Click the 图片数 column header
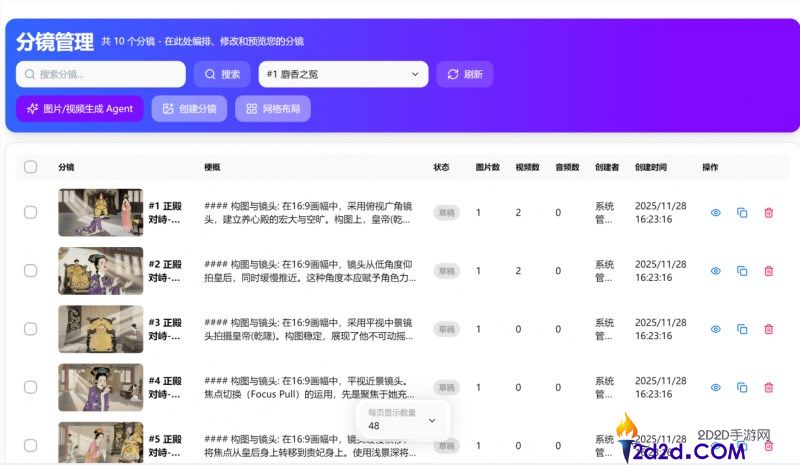Image resolution: width=800 pixels, height=465 pixels. tap(488, 167)
